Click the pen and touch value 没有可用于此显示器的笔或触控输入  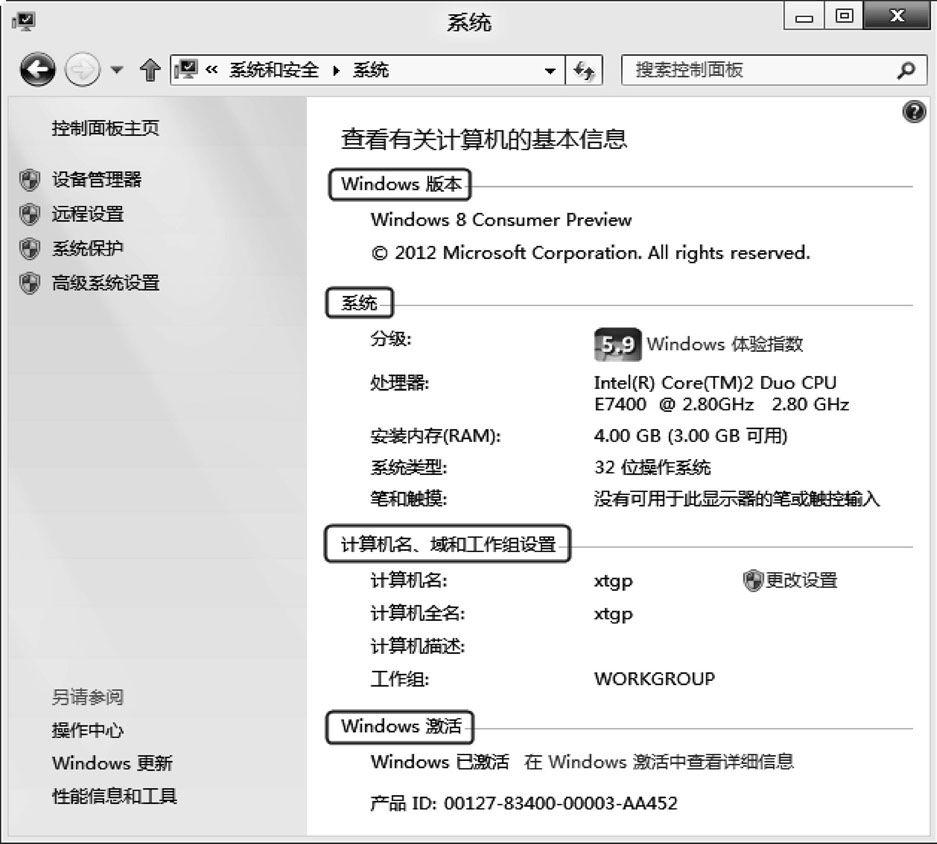737,499
